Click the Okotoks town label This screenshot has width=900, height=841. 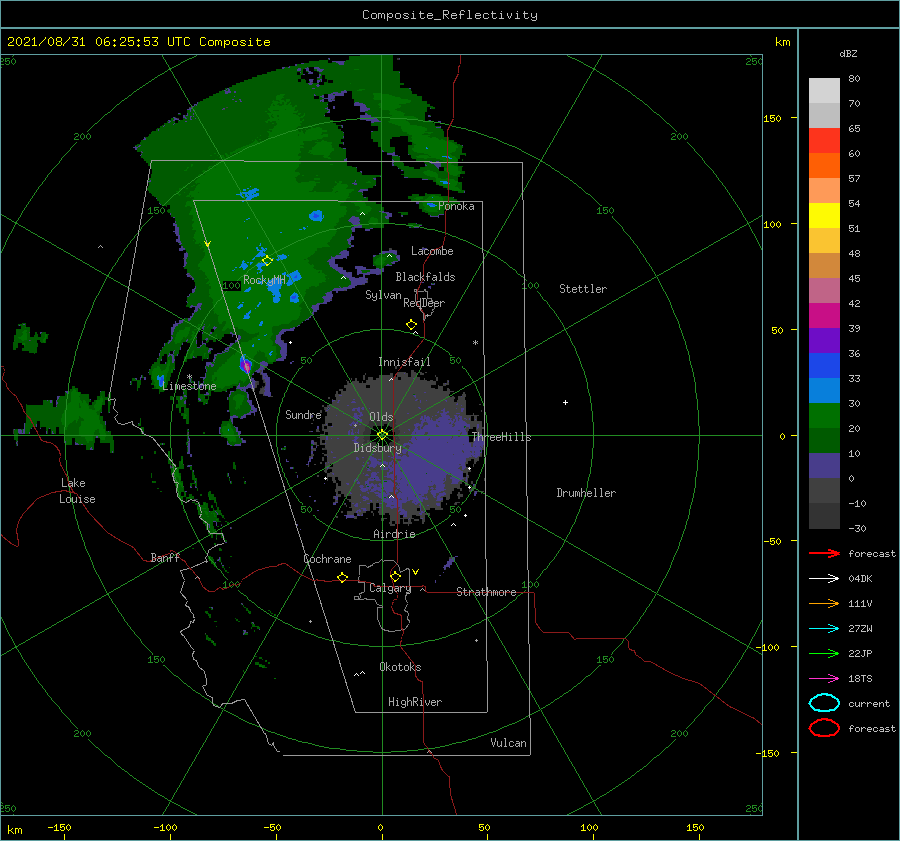(400, 667)
